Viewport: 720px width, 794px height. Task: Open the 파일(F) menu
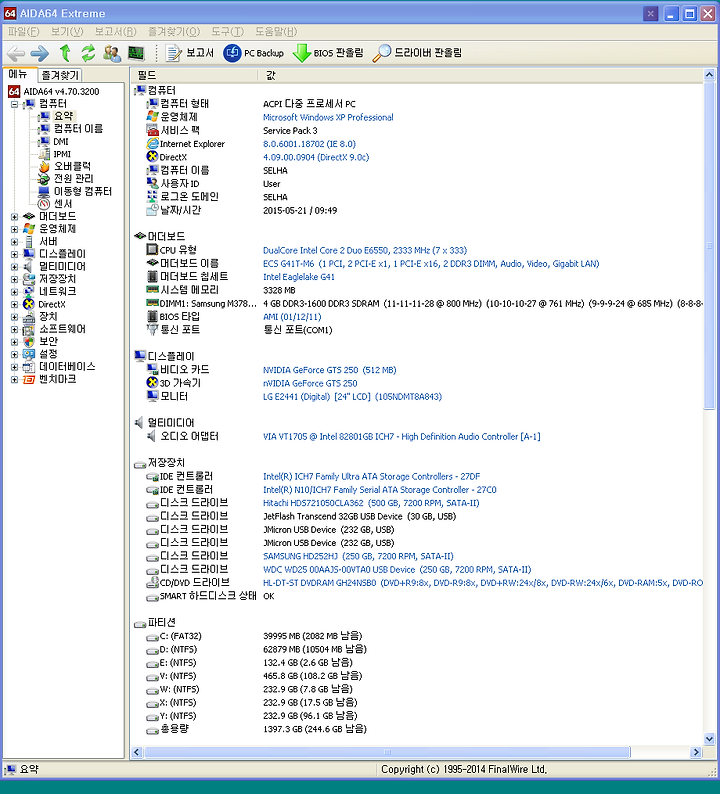[x=23, y=31]
